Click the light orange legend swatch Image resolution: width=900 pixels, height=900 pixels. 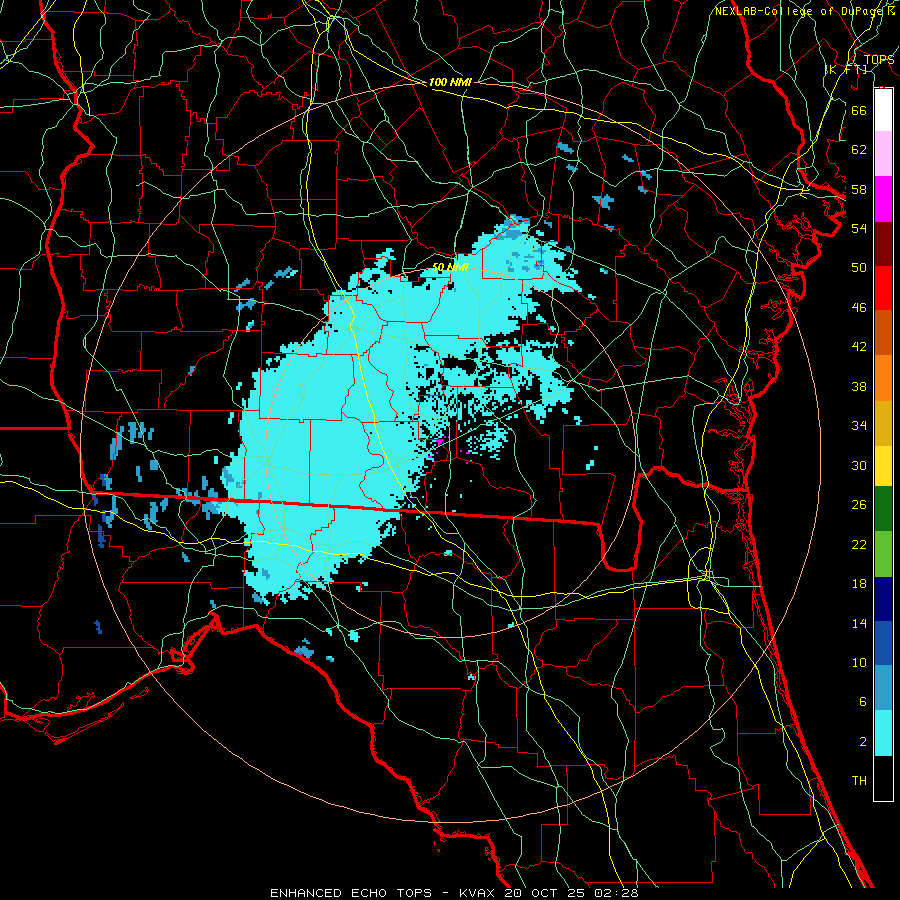coord(883,378)
